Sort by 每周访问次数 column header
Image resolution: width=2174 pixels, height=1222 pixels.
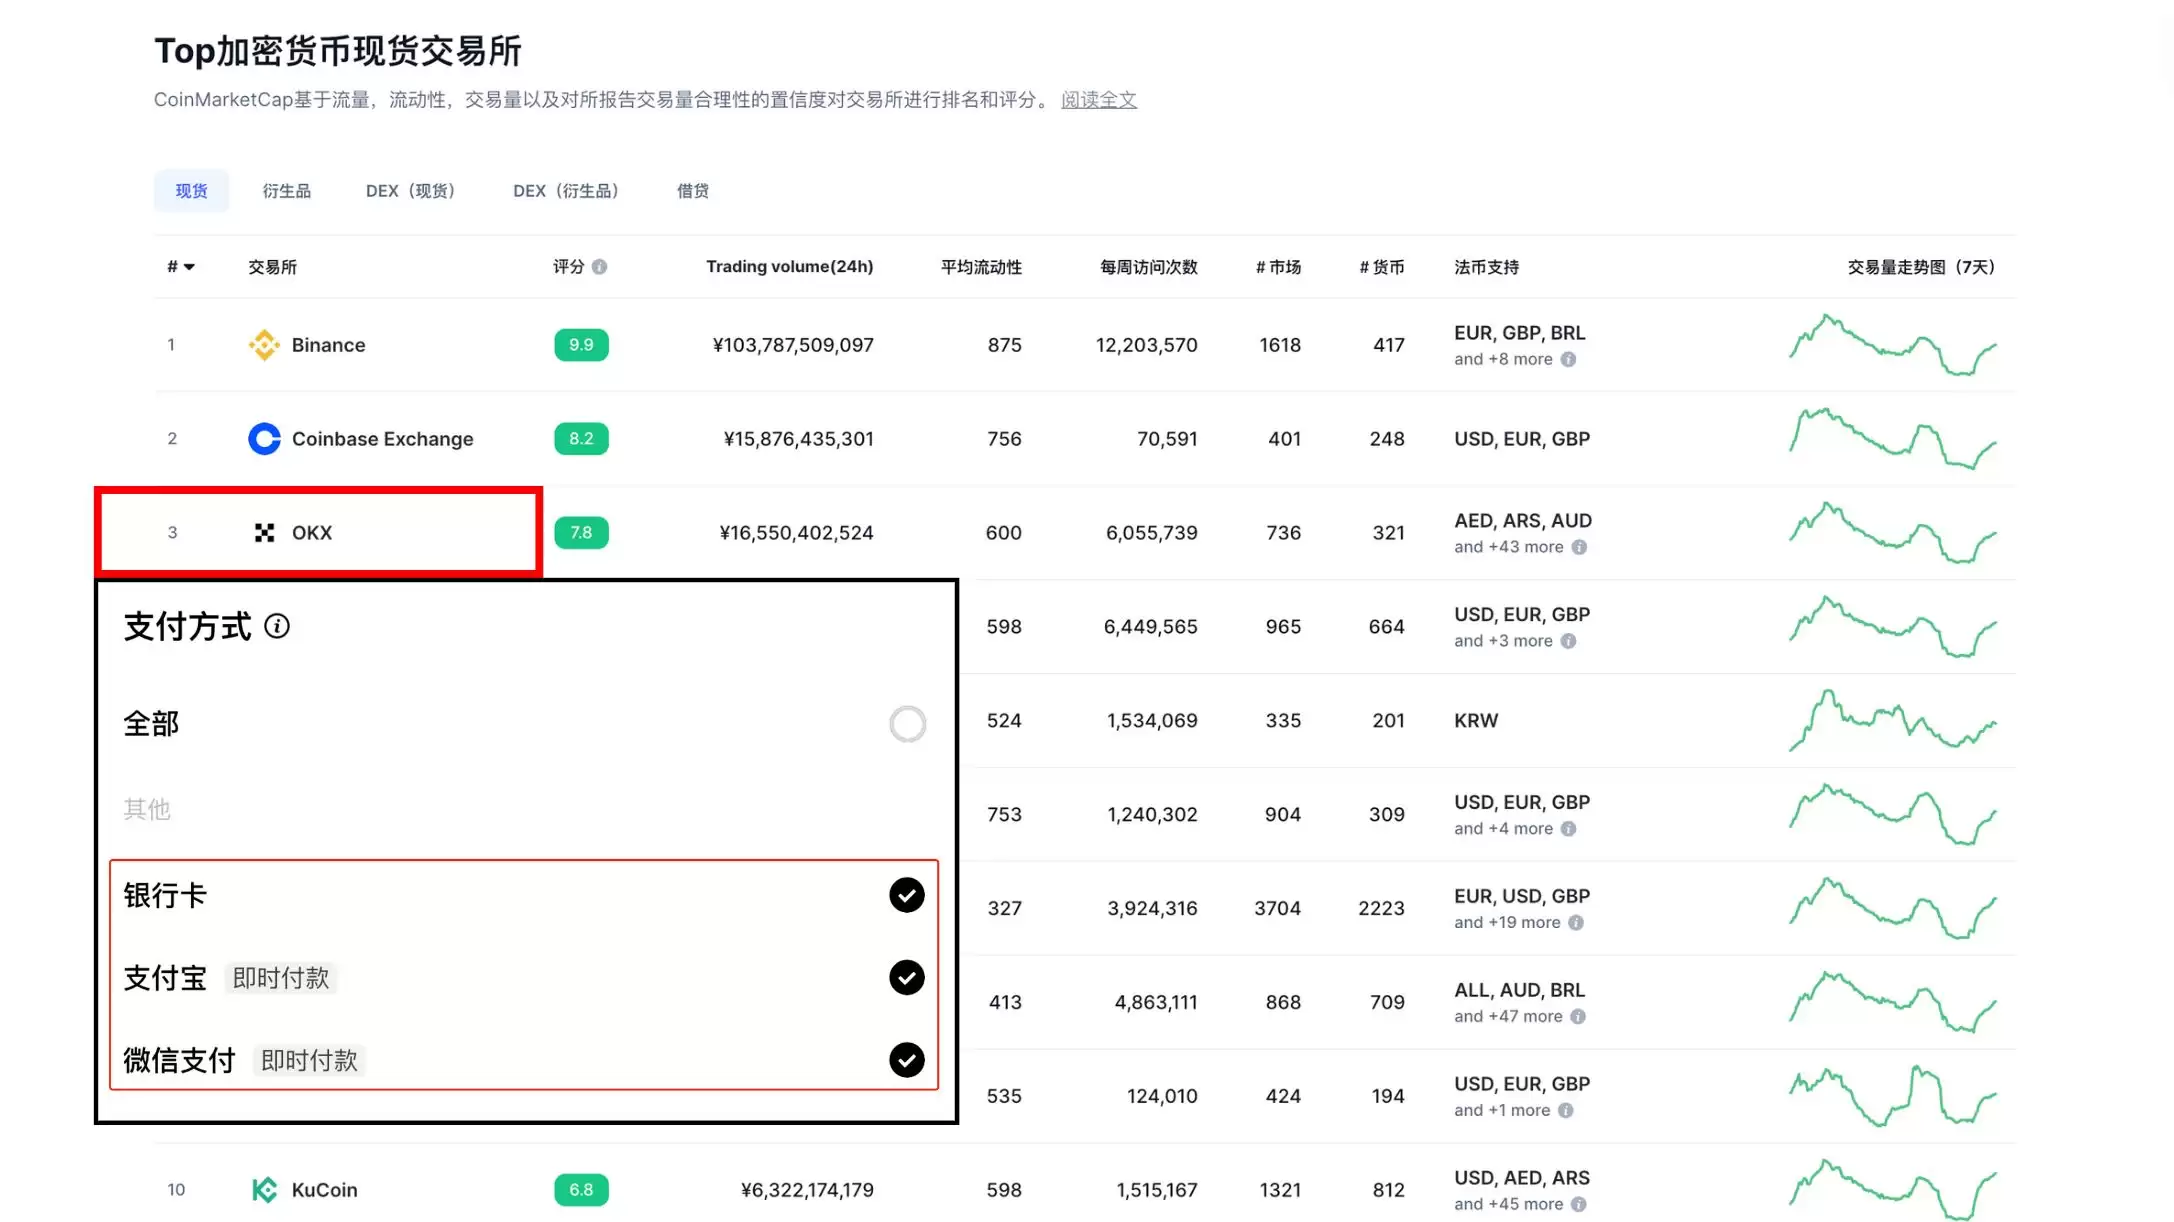[1148, 267]
